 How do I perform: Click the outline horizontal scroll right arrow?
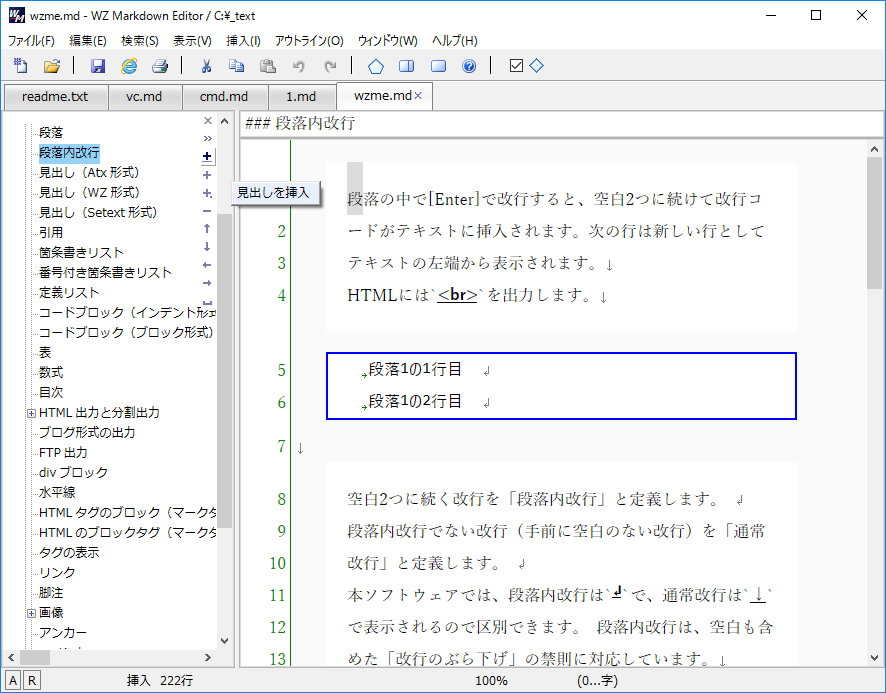(208, 657)
